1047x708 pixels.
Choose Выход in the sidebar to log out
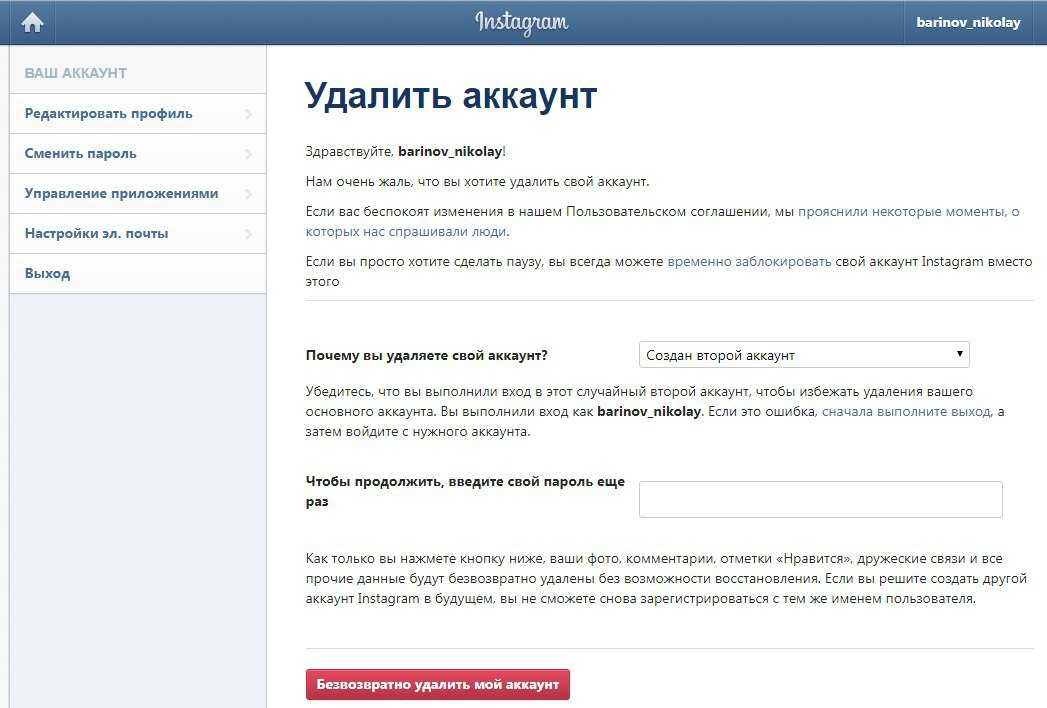[138, 274]
